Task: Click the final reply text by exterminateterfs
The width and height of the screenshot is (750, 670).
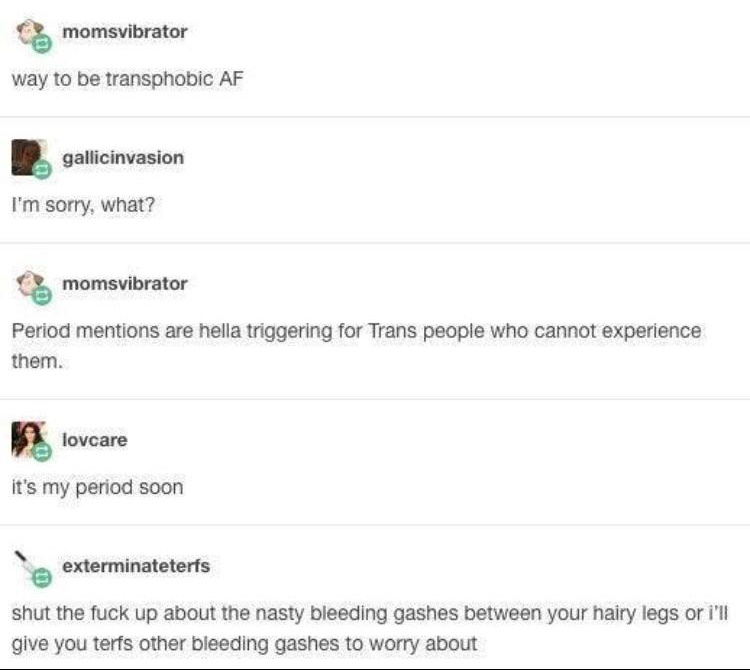Action: pos(369,628)
